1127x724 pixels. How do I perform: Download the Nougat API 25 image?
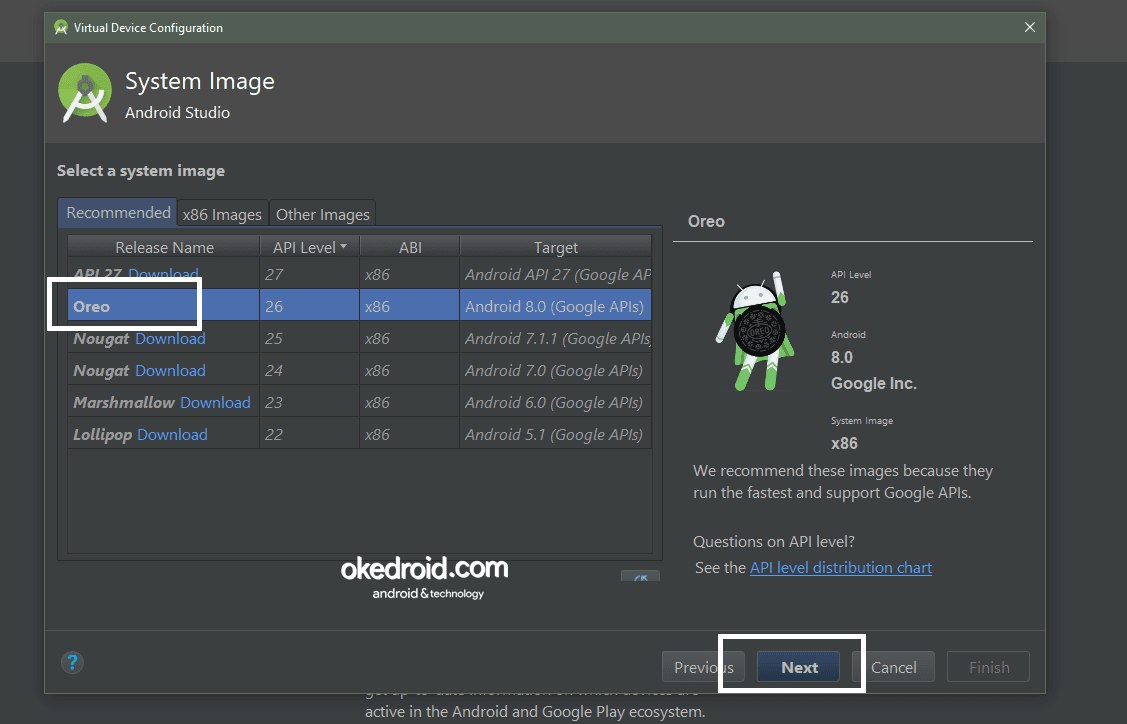pos(170,339)
